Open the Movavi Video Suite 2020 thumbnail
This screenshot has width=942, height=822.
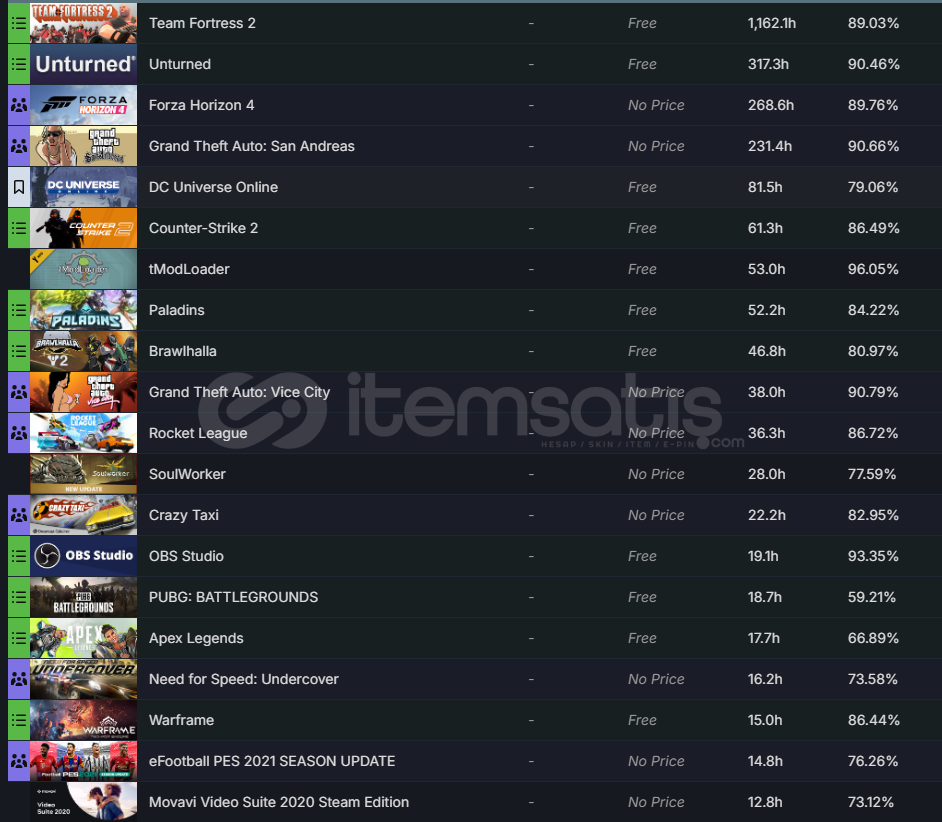tap(84, 802)
